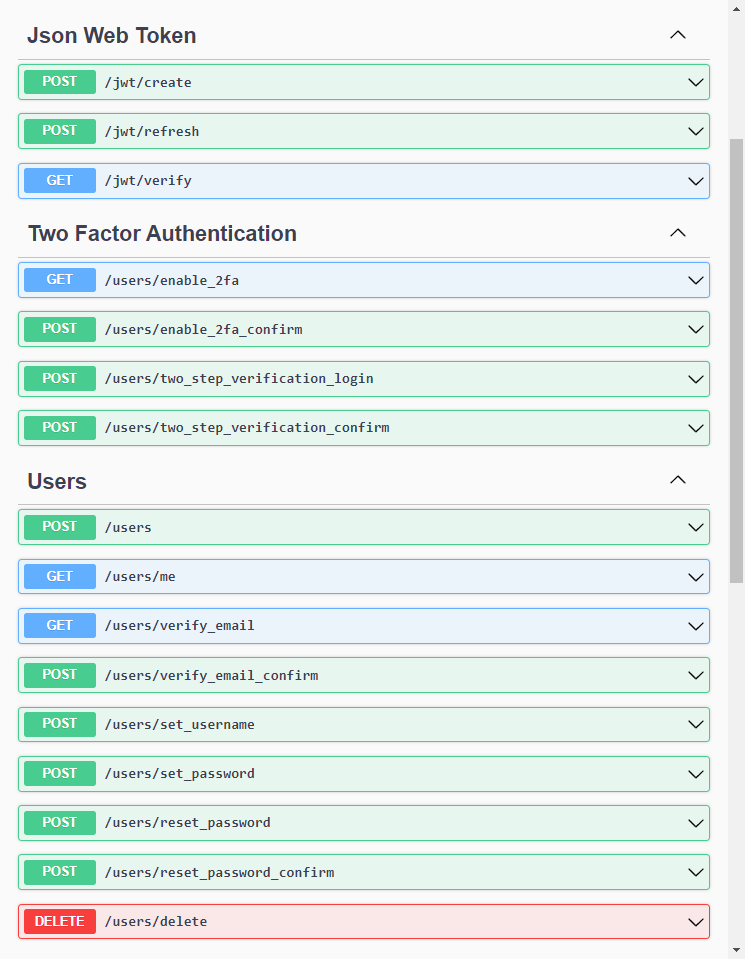Collapse the Users section
Image resolution: width=745 pixels, height=959 pixels.
[677, 480]
